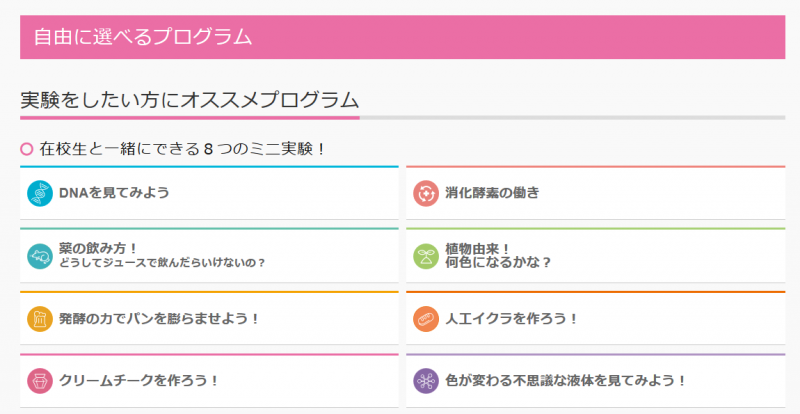Open the 人工イクラを作ろう！ program
Screen dimensions: 800x414
tap(511, 319)
